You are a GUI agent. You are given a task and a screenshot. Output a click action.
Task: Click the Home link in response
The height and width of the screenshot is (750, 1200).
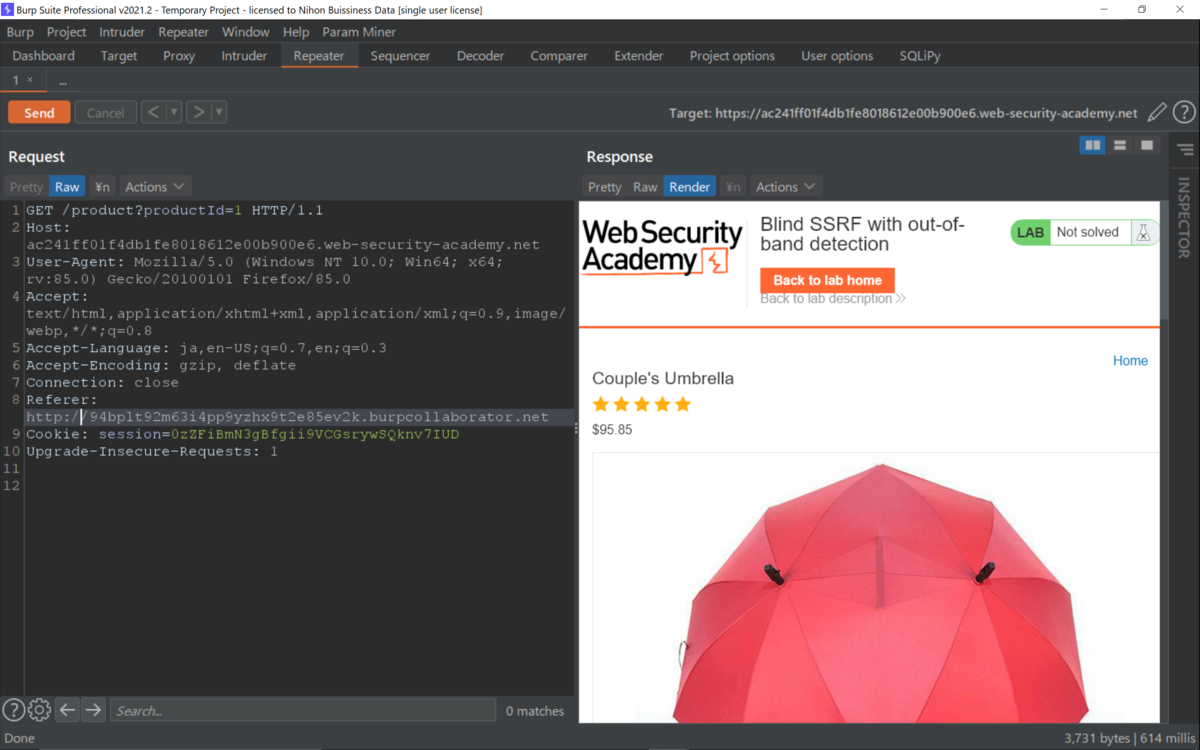point(1130,361)
